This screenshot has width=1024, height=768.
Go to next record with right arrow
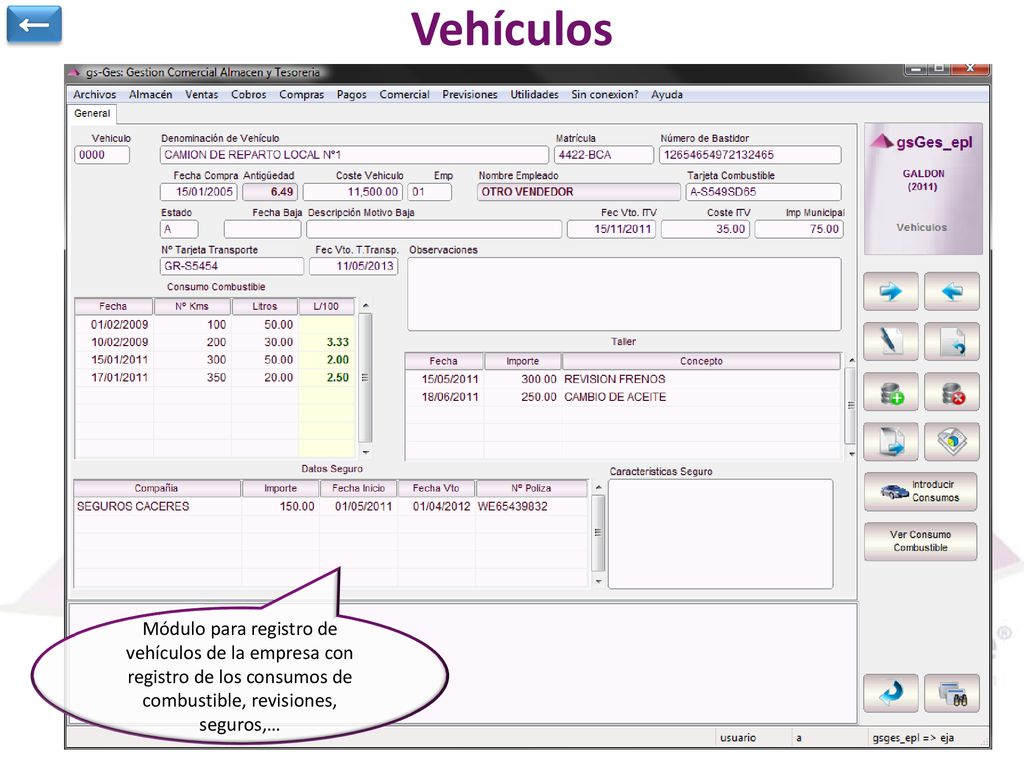(x=891, y=291)
